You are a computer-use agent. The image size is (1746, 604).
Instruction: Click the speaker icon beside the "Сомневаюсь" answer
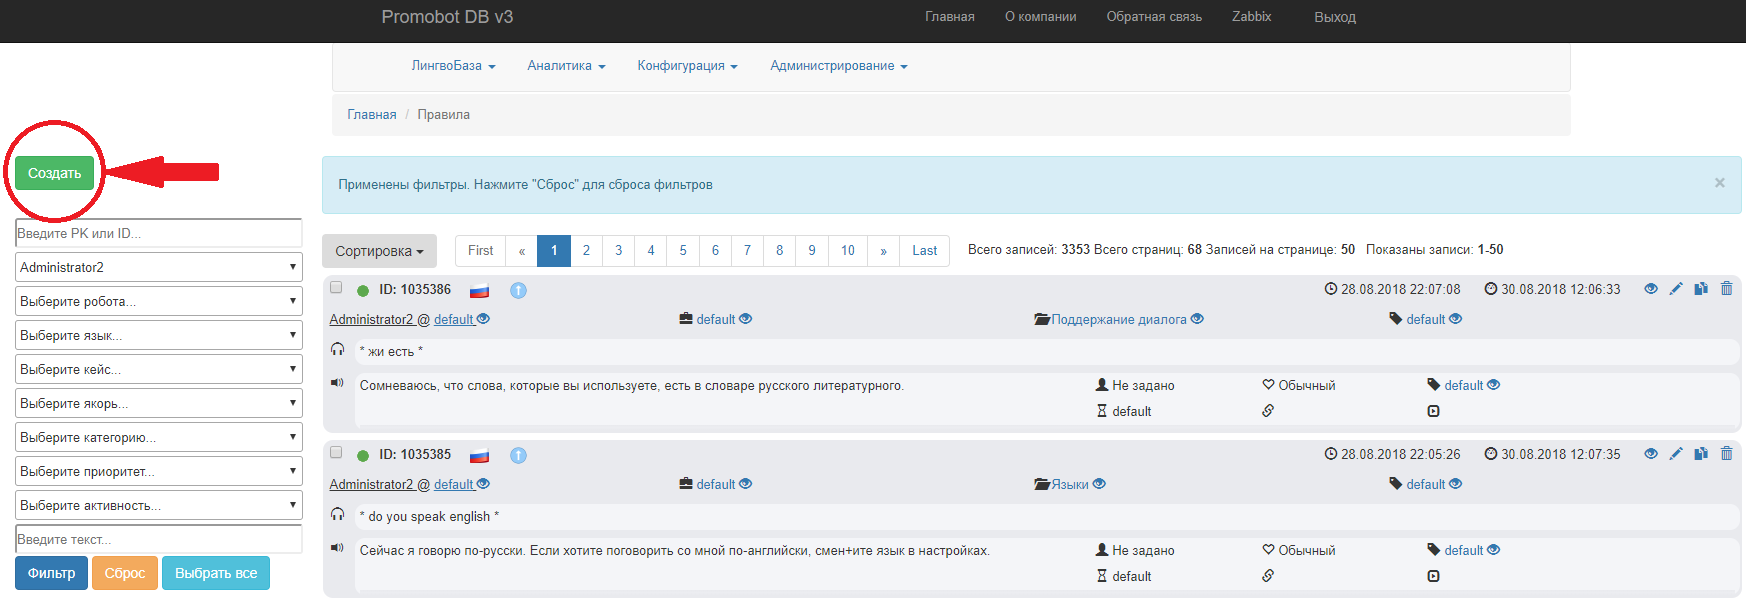pyautogui.click(x=338, y=383)
